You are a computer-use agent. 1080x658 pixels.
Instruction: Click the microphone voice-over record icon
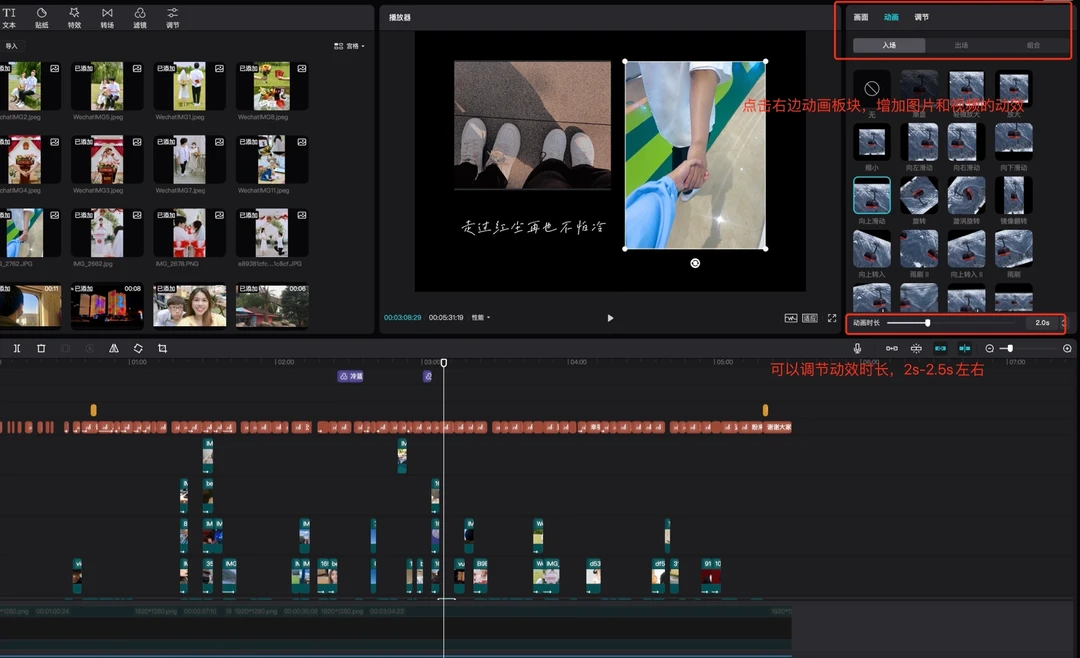(x=857, y=348)
